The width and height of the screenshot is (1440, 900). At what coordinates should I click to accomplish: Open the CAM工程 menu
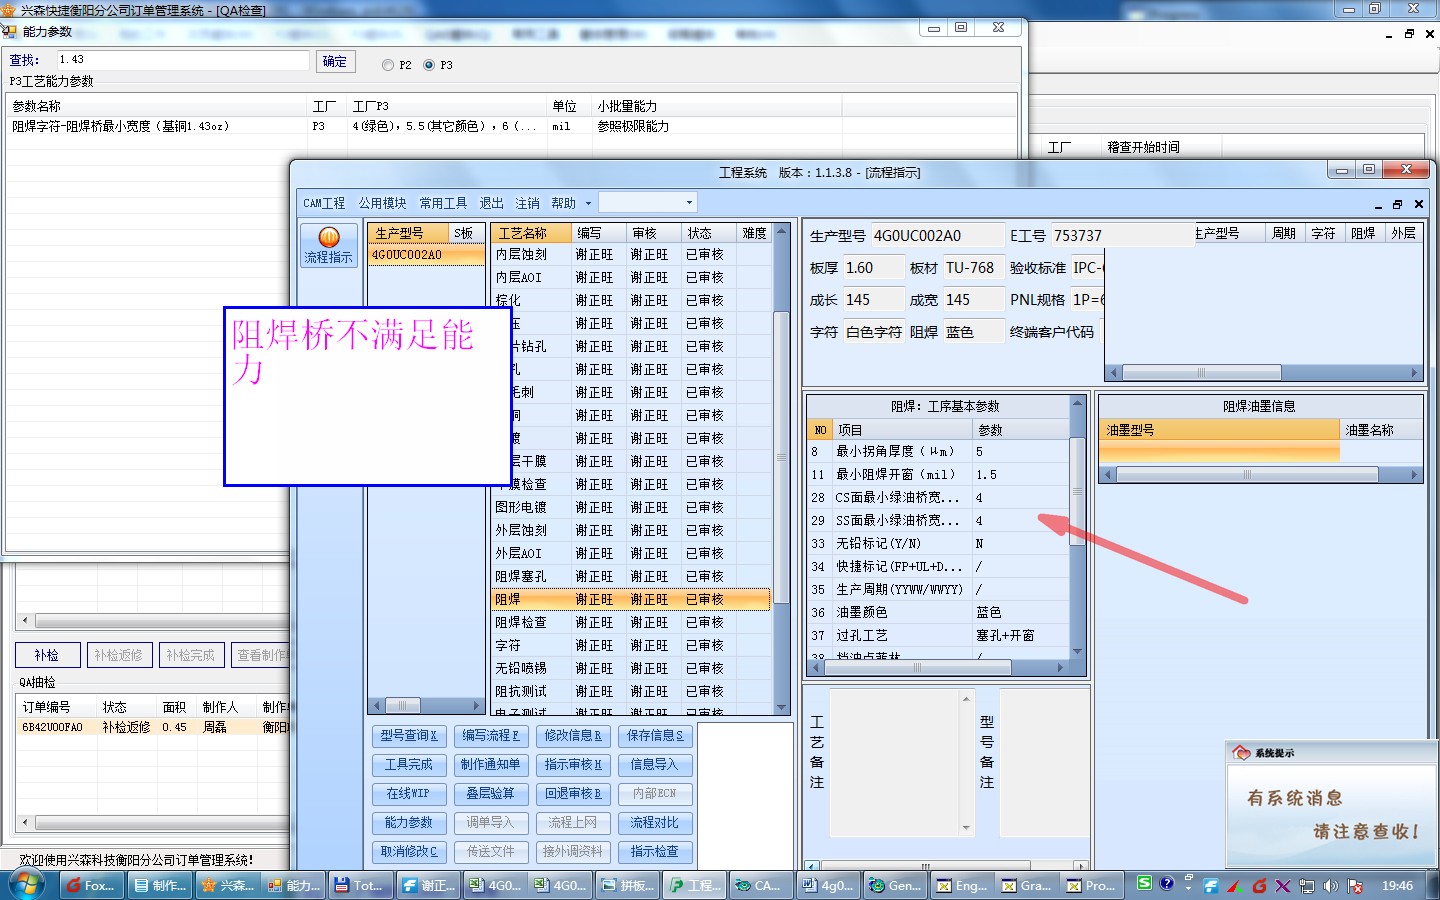[x=324, y=203]
